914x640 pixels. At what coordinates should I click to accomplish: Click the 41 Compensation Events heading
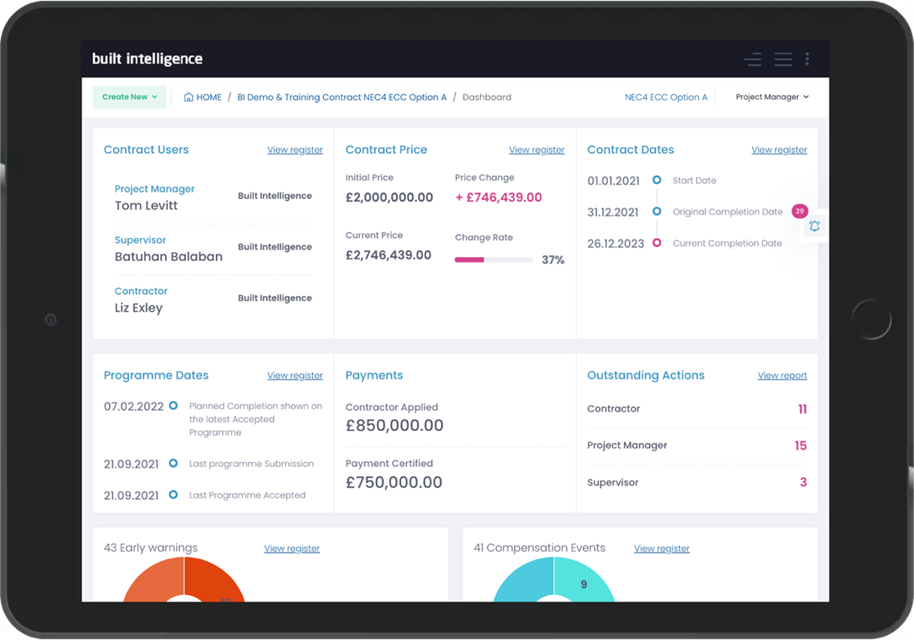540,548
